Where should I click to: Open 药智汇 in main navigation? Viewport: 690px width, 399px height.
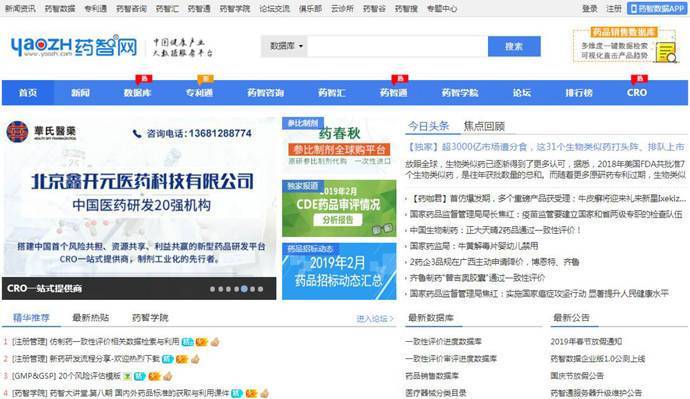click(x=331, y=93)
